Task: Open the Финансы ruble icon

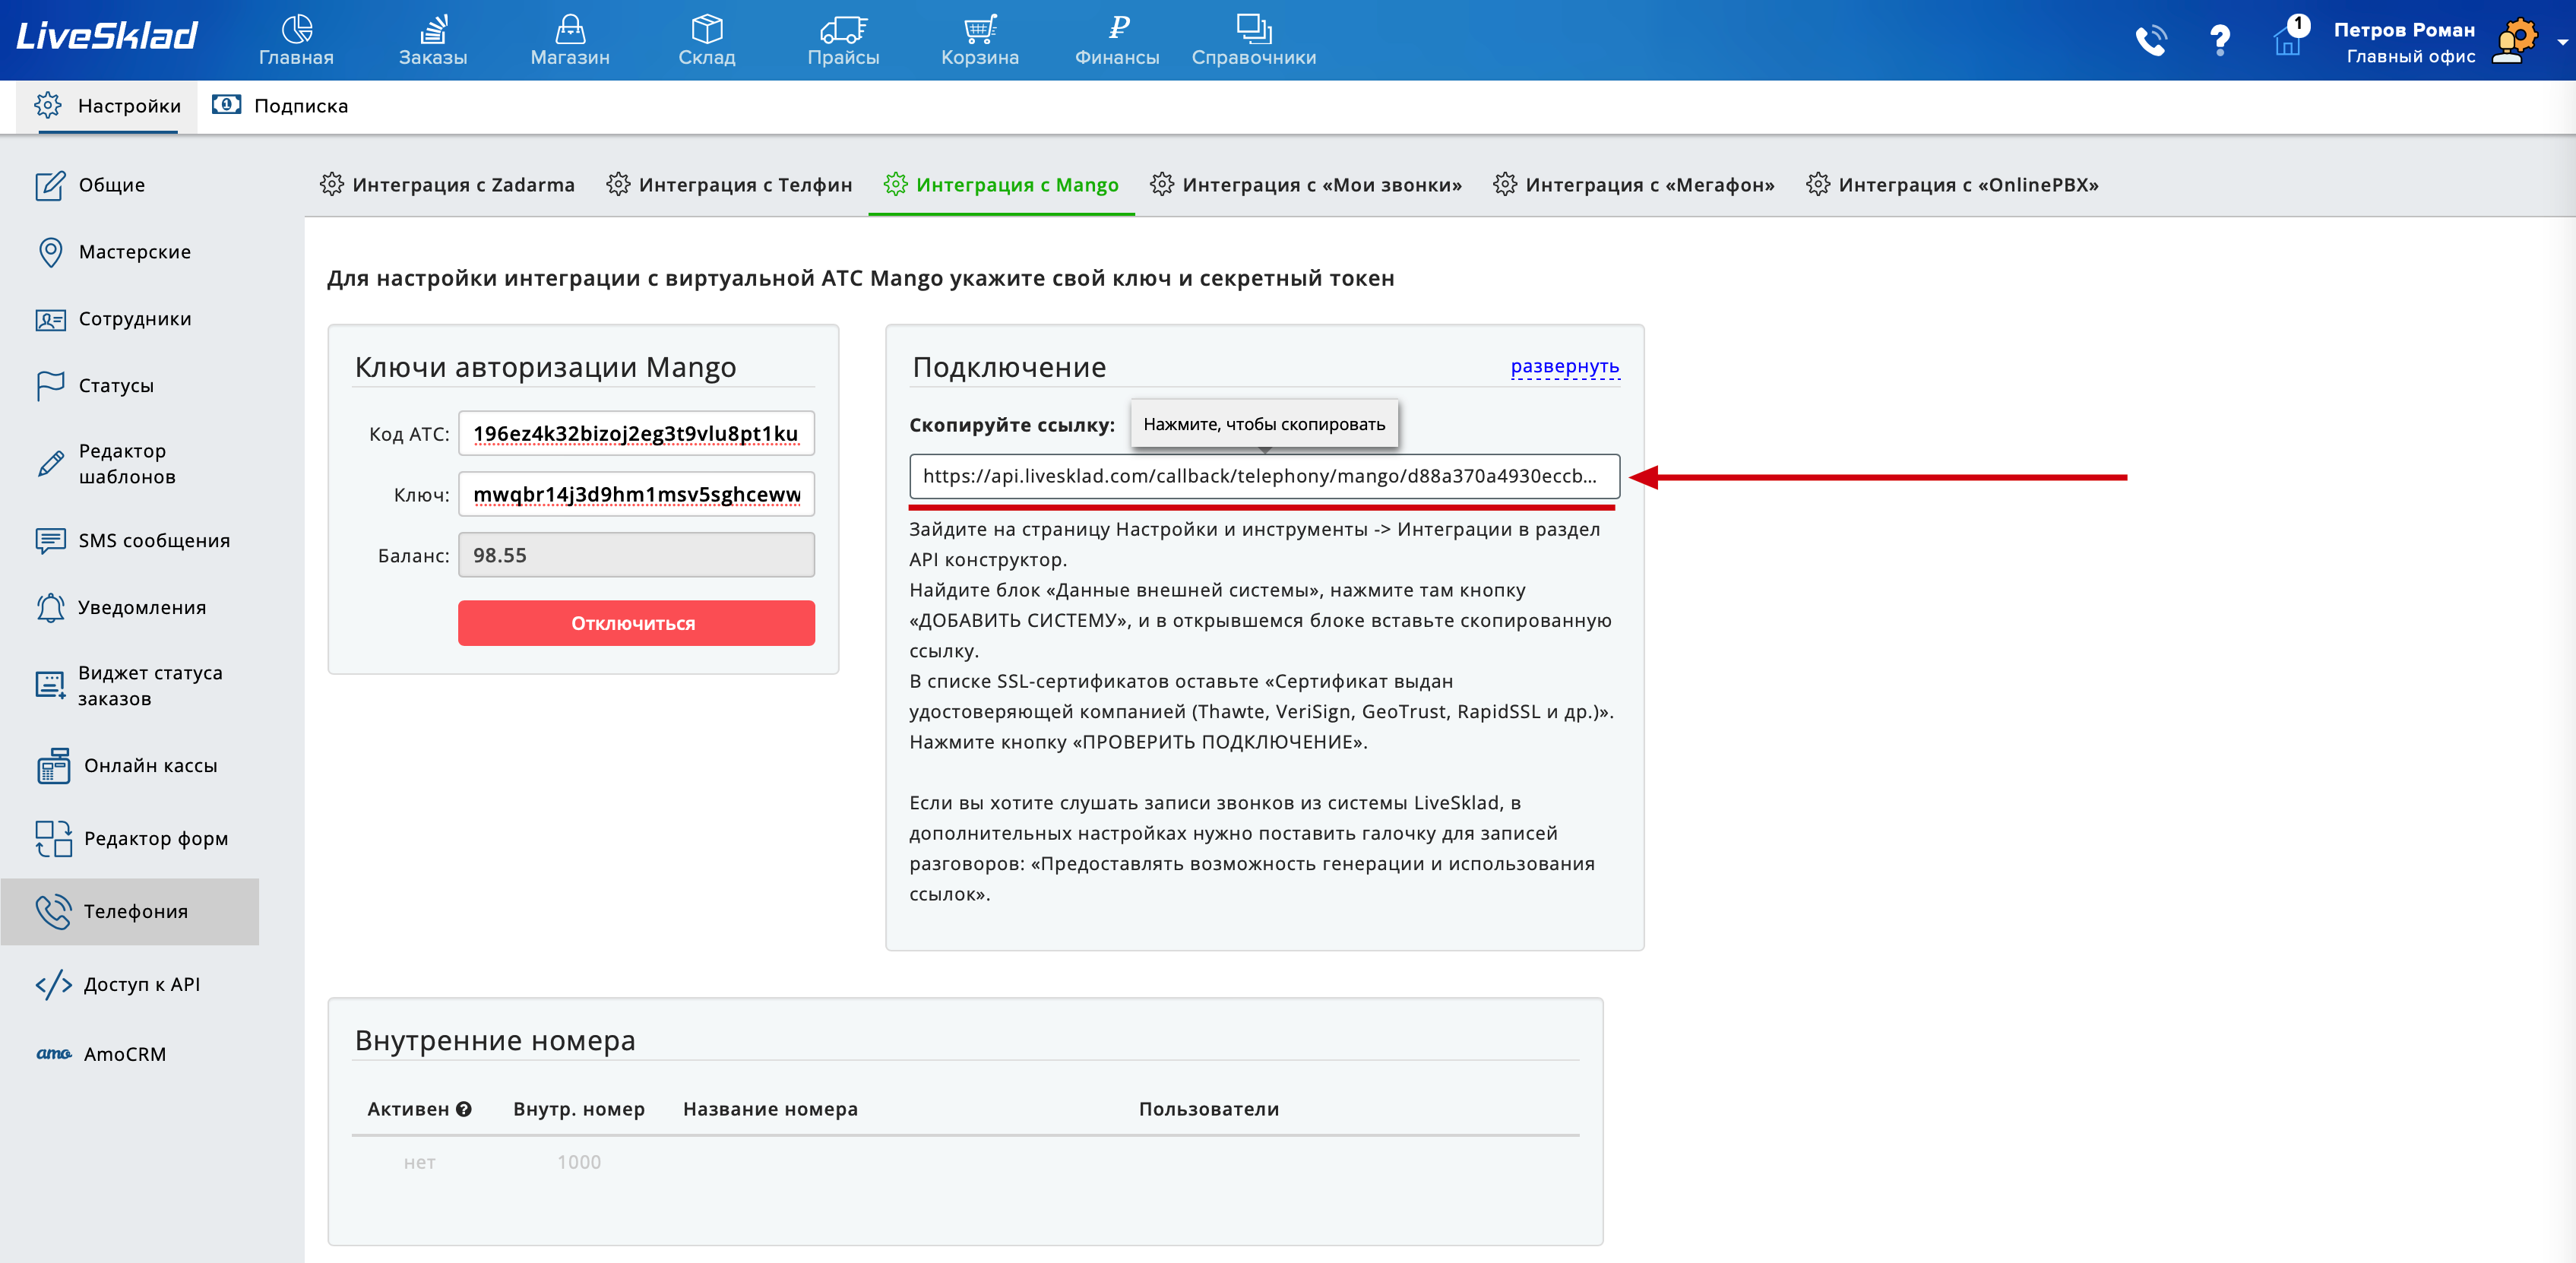Action: point(1117,40)
